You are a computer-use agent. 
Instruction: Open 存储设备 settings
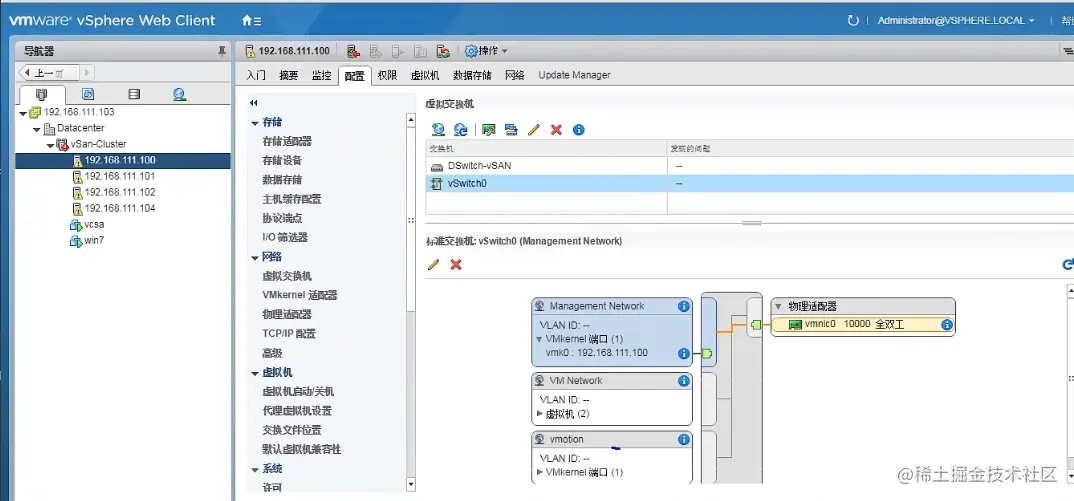(x=282, y=160)
